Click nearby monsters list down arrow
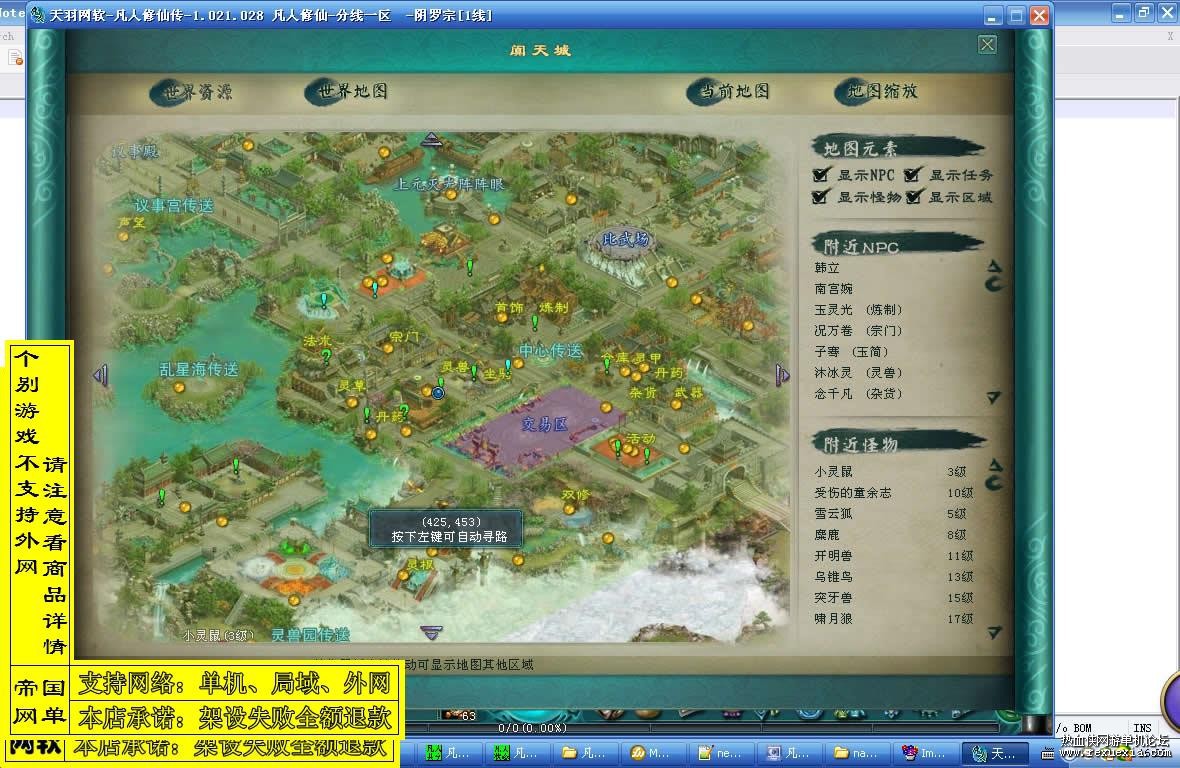 coord(994,632)
